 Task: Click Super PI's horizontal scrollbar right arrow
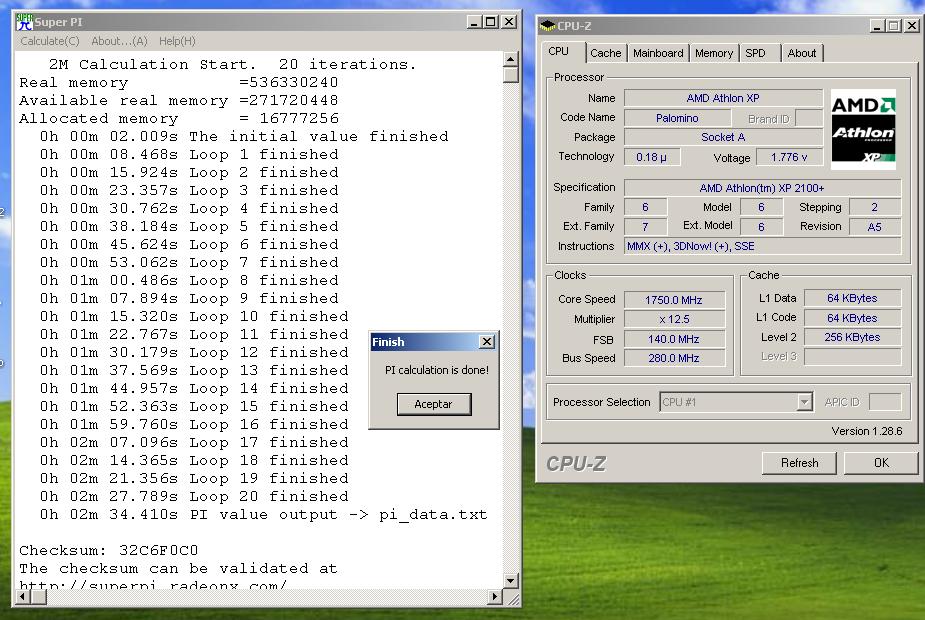[x=494, y=597]
